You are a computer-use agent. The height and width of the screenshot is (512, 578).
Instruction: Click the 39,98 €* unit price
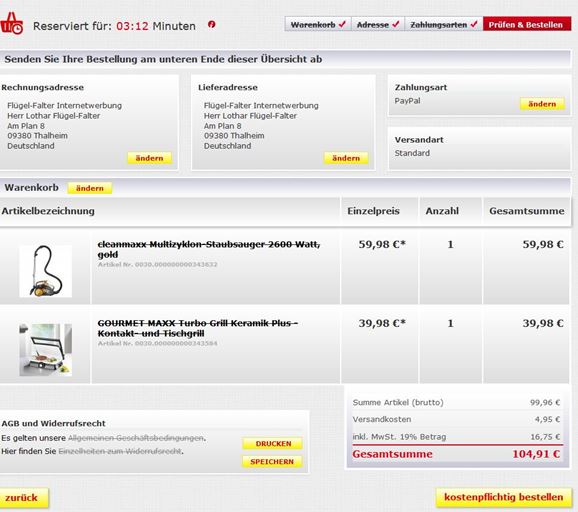coord(382,323)
